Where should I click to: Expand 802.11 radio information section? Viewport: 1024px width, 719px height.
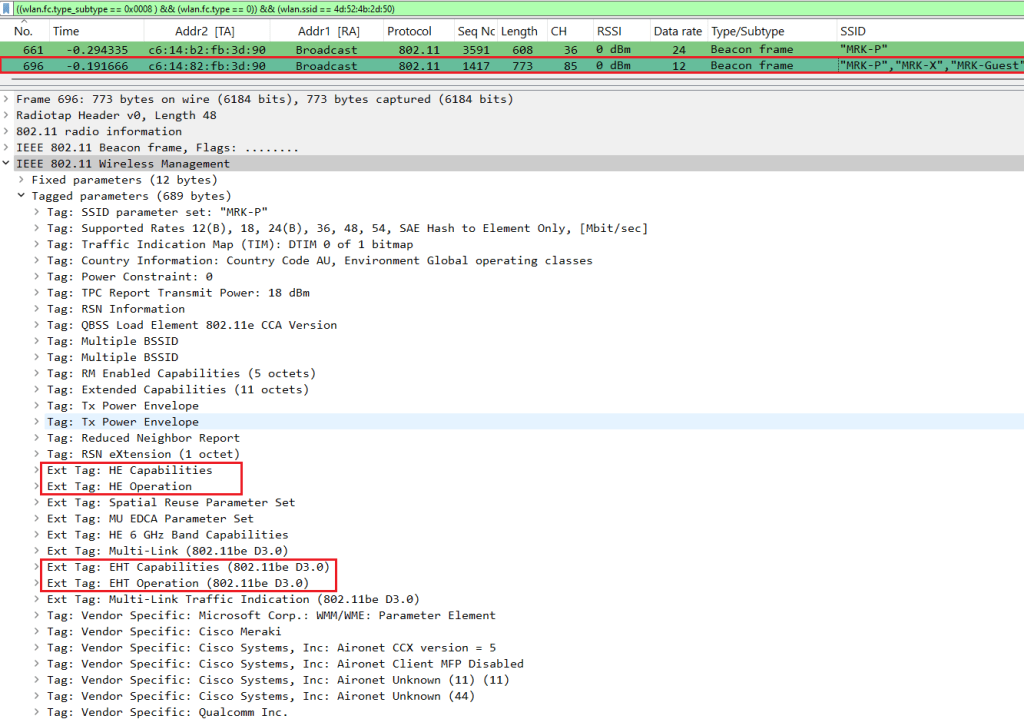tap(7, 131)
